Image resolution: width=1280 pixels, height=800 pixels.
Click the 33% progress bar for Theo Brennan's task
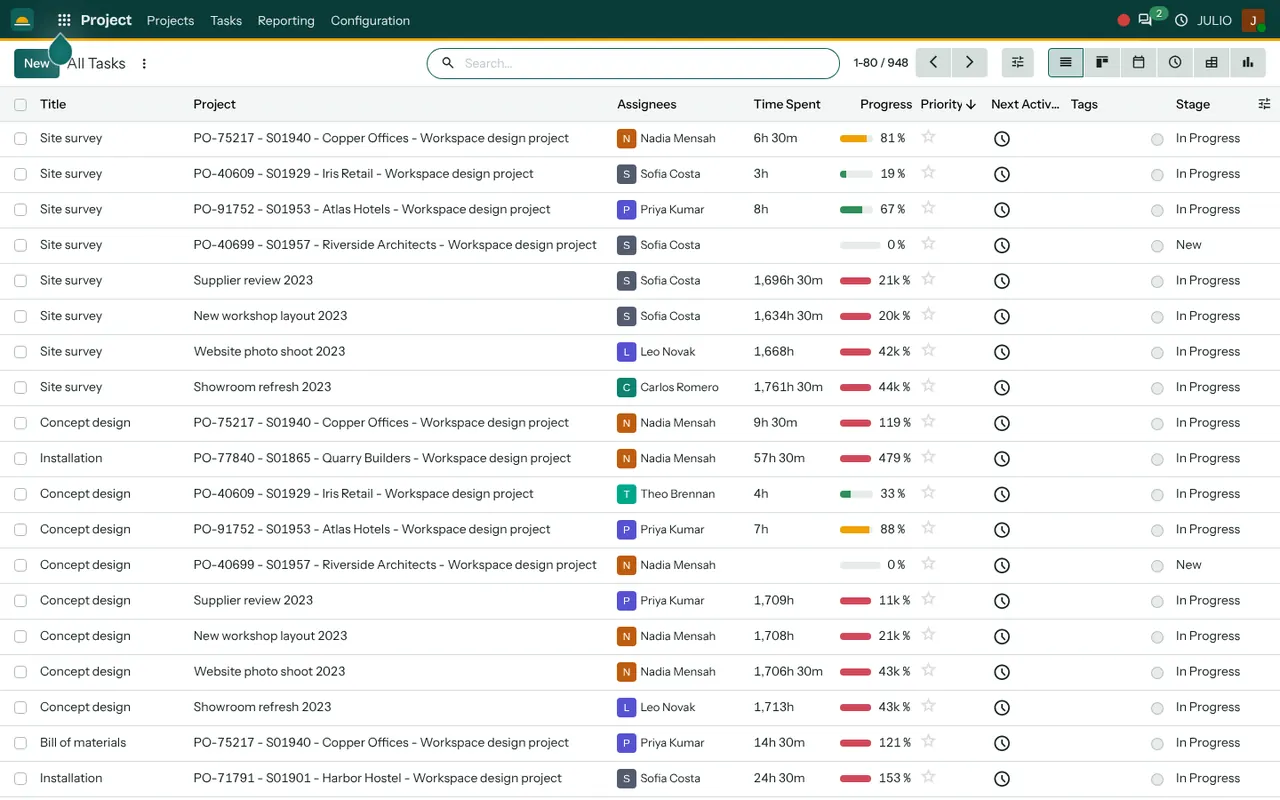tap(856, 494)
